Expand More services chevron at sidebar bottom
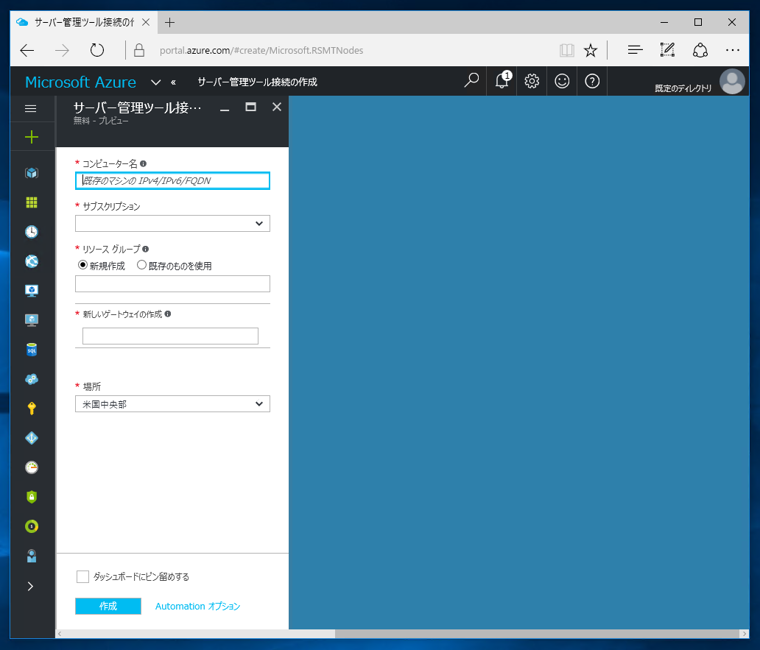 pos(31,587)
